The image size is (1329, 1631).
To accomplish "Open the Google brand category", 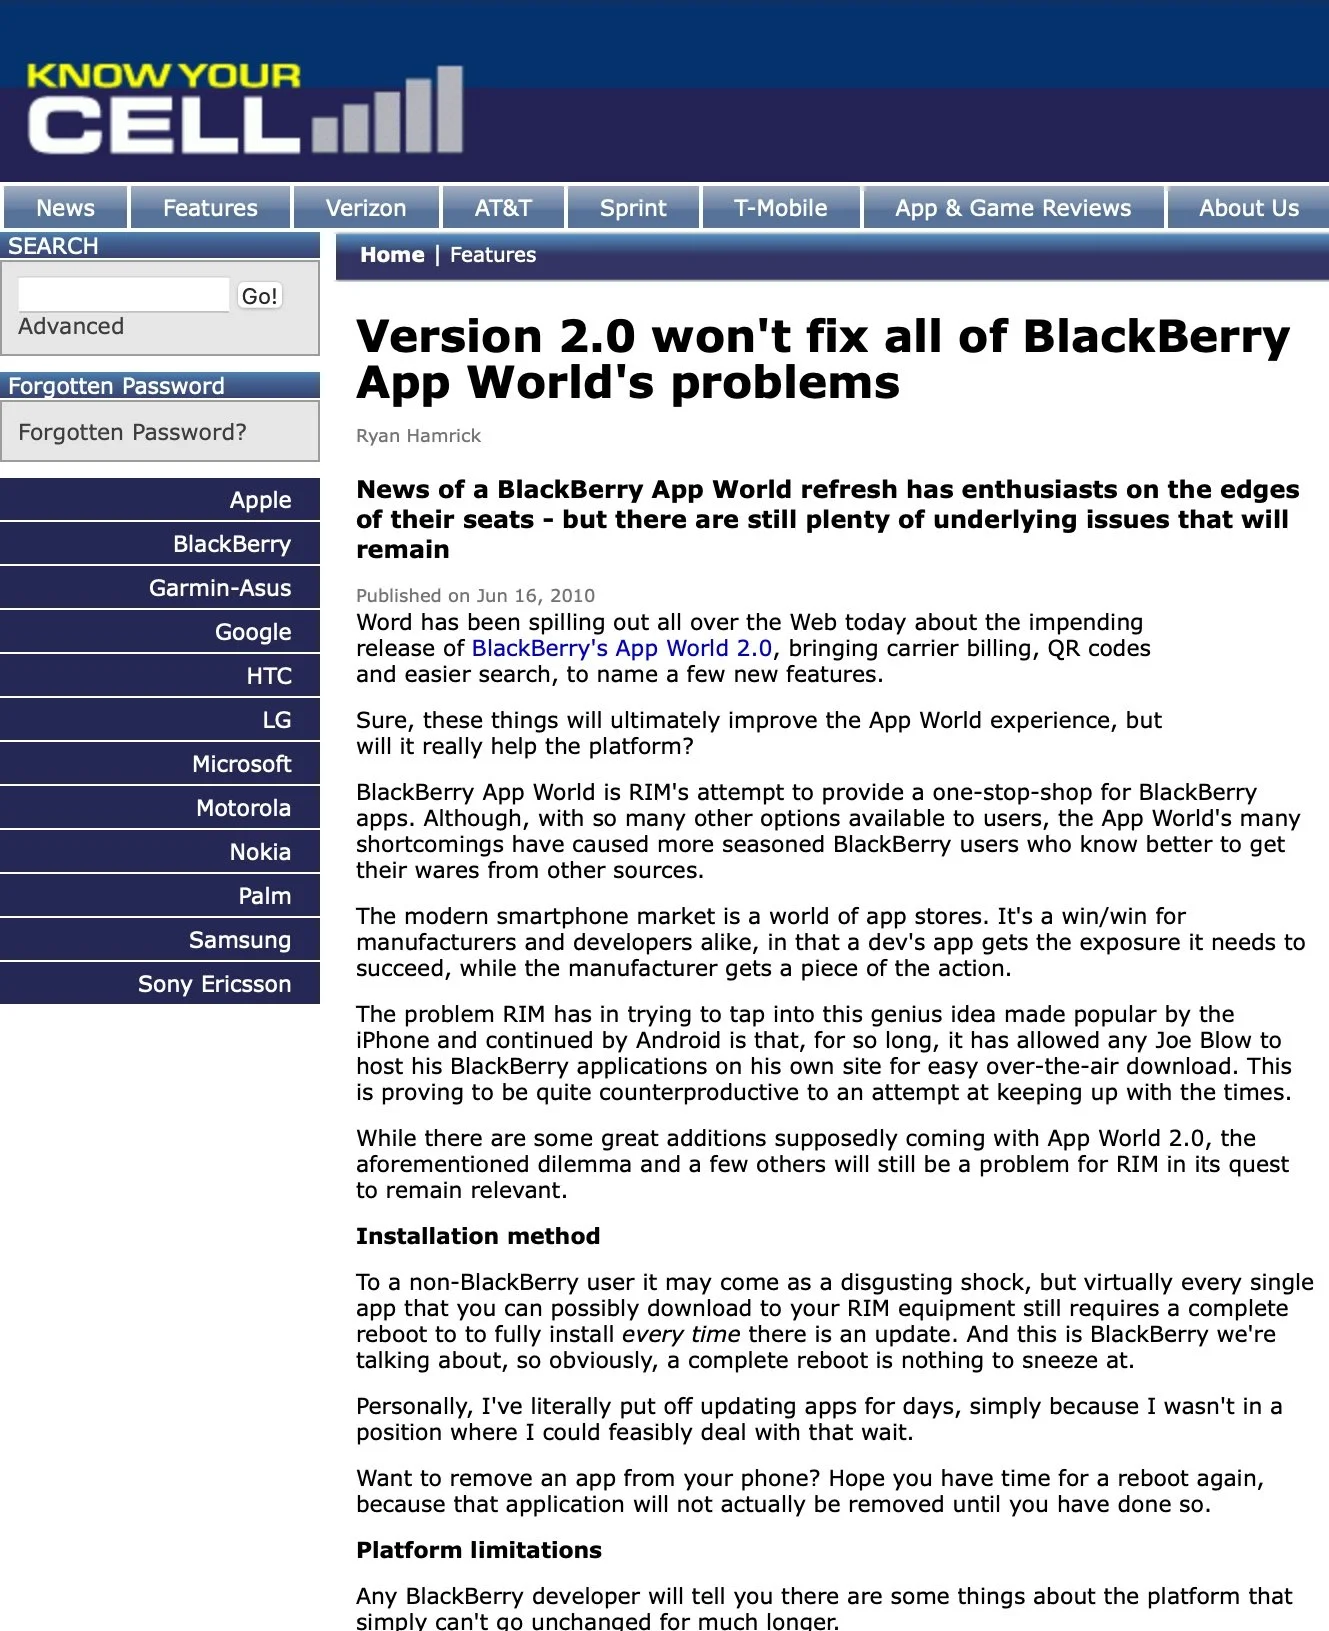I will point(160,632).
